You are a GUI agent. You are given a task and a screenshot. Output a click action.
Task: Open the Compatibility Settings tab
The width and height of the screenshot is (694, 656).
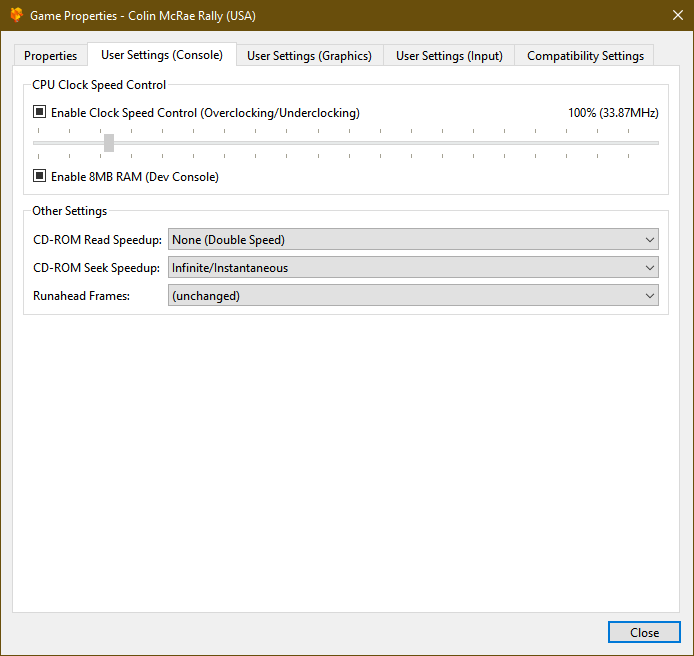click(x=585, y=56)
